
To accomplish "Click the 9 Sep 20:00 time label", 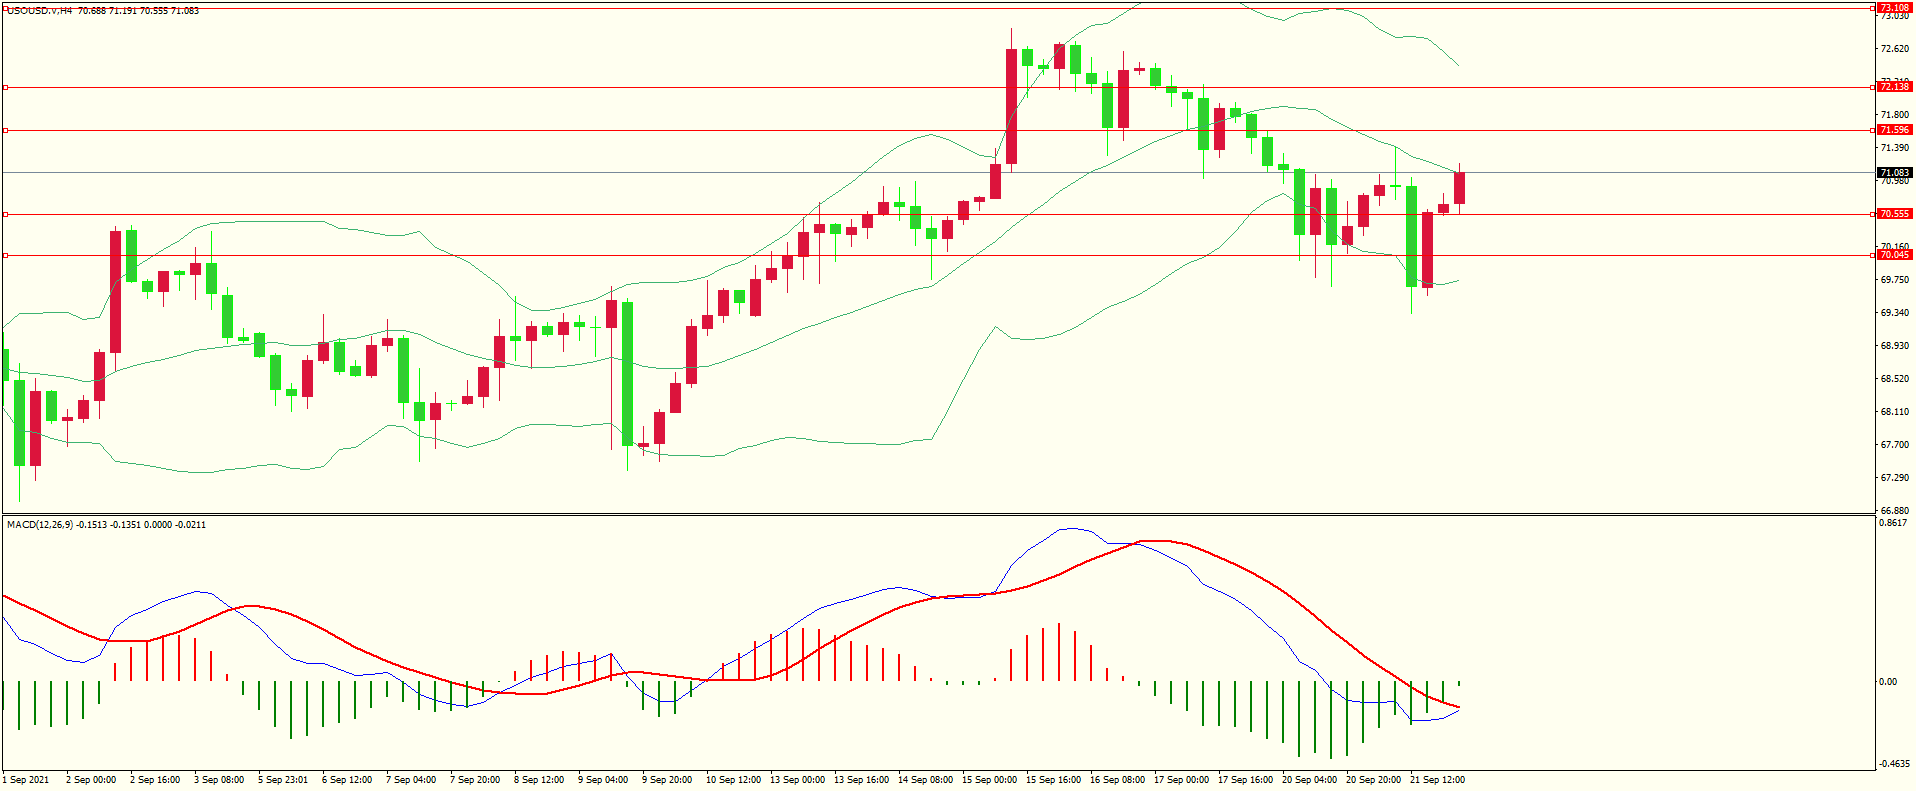I will pyautogui.click(x=667, y=780).
